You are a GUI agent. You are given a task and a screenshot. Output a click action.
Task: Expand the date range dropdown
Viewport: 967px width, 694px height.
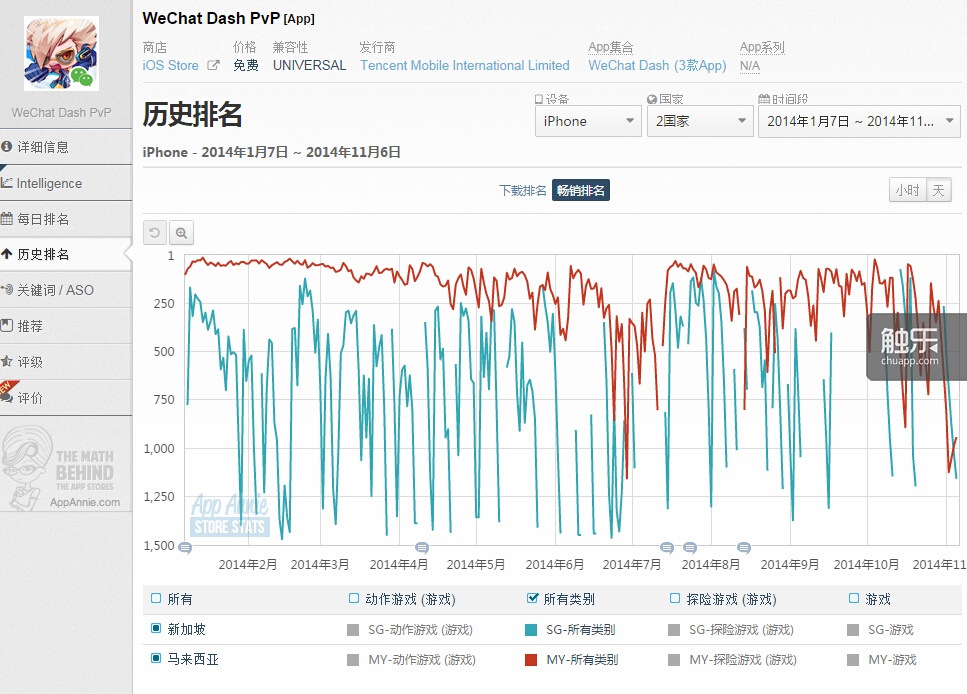coord(859,121)
